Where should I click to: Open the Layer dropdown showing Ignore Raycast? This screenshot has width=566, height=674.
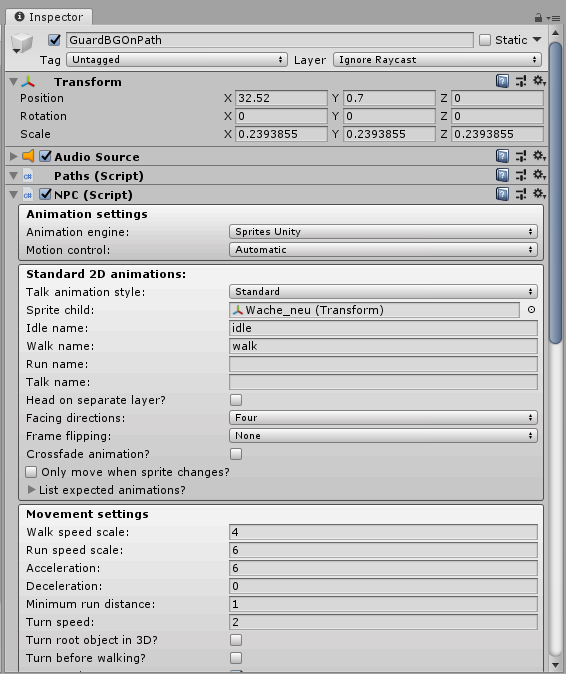coord(437,60)
